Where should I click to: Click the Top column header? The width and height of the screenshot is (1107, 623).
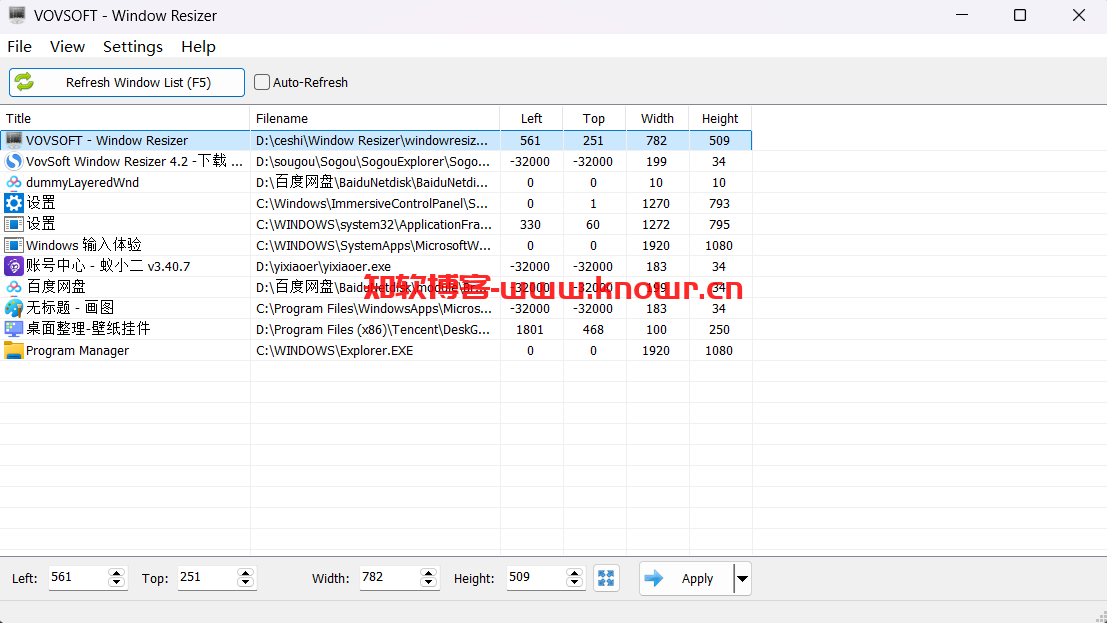(x=594, y=118)
